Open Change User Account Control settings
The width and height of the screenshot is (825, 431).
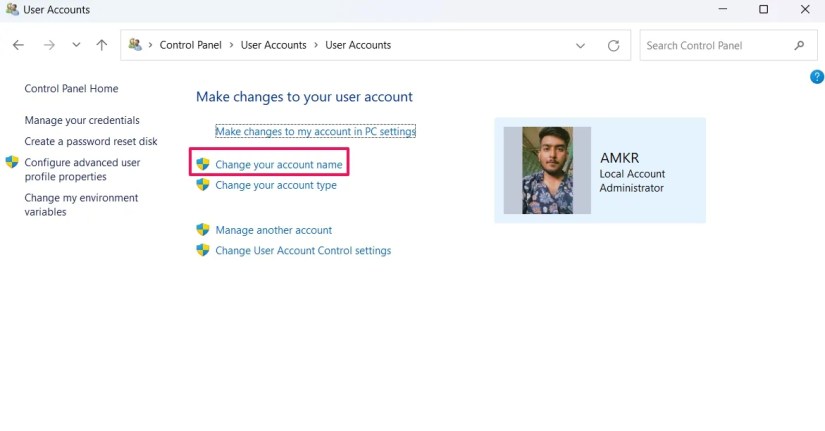tap(303, 250)
